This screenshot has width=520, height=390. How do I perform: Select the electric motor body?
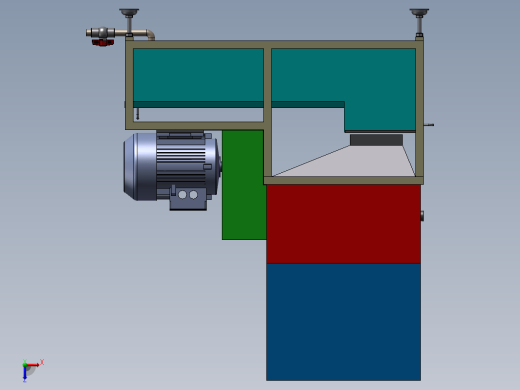pyautogui.click(x=181, y=166)
